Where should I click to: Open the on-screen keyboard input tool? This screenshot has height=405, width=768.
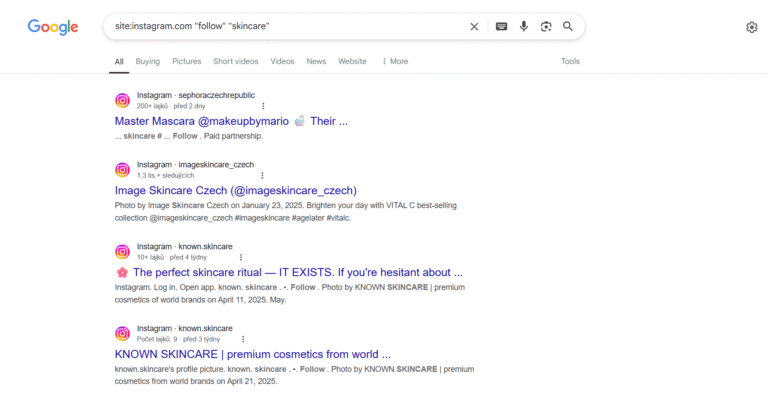click(501, 26)
